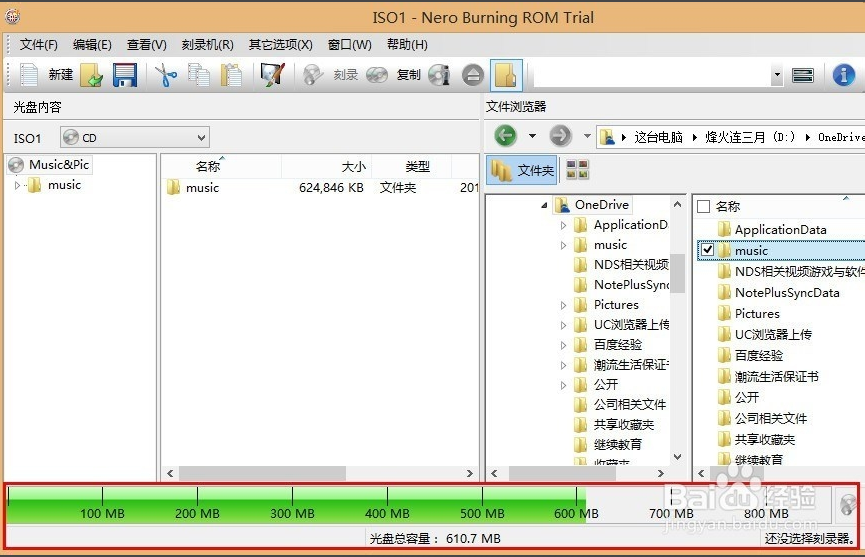
Task: Open the disc info icon
Action: click(x=440, y=74)
